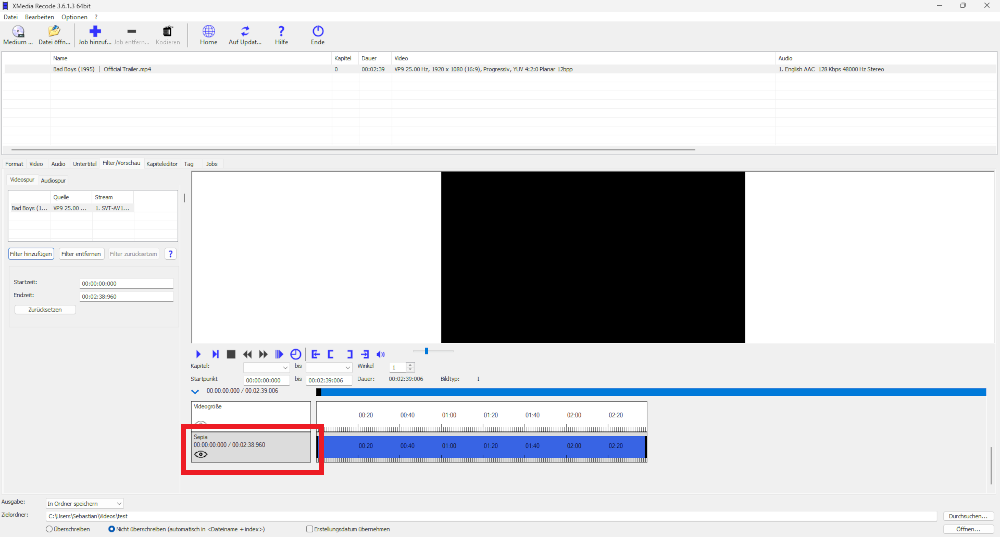The height and width of the screenshot is (537, 1000).
Task: Open the Kapitel 'bis' dropdown
Action: pyautogui.click(x=328, y=367)
